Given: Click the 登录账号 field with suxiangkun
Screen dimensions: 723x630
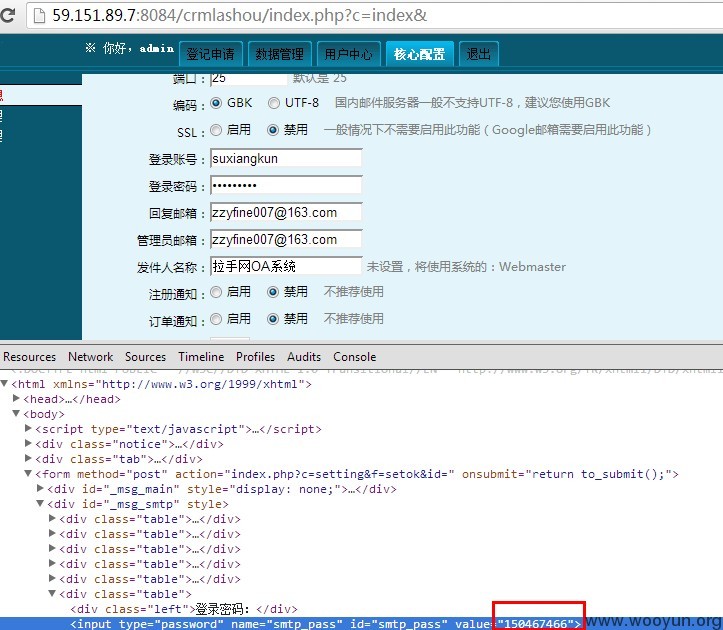Looking at the screenshot, I should pyautogui.click(x=286, y=159).
